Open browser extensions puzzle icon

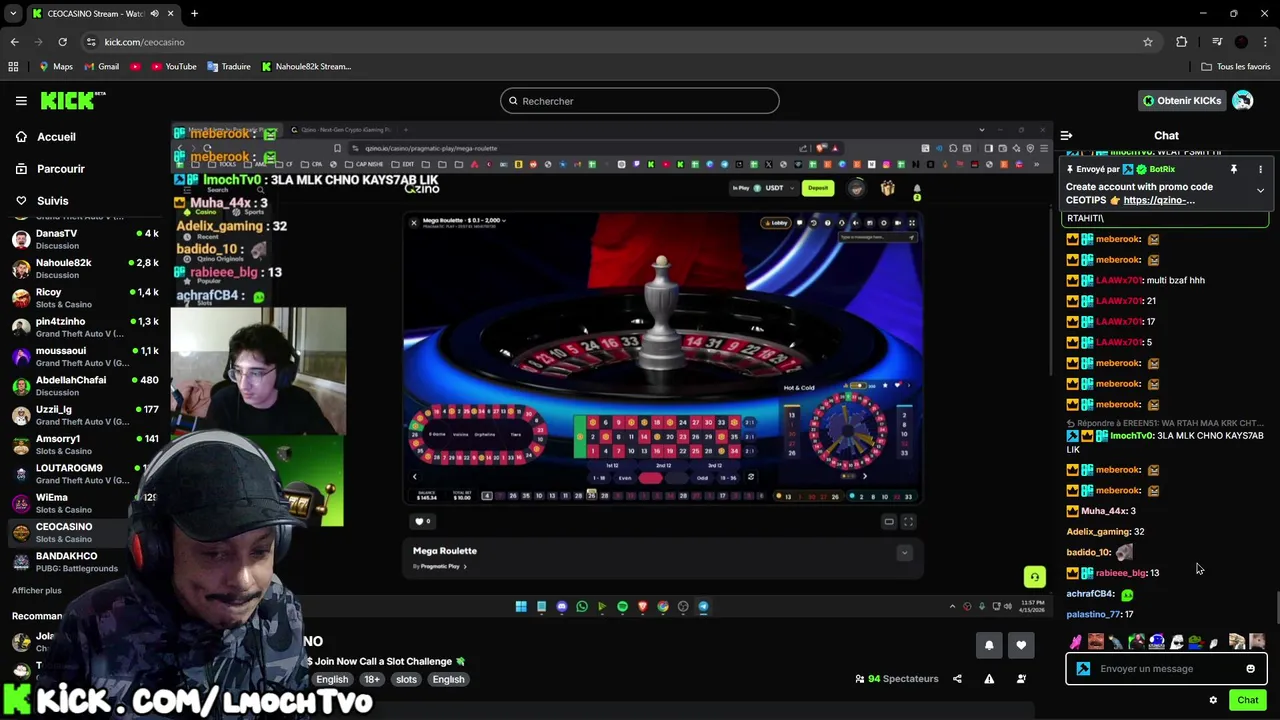pos(1182,42)
